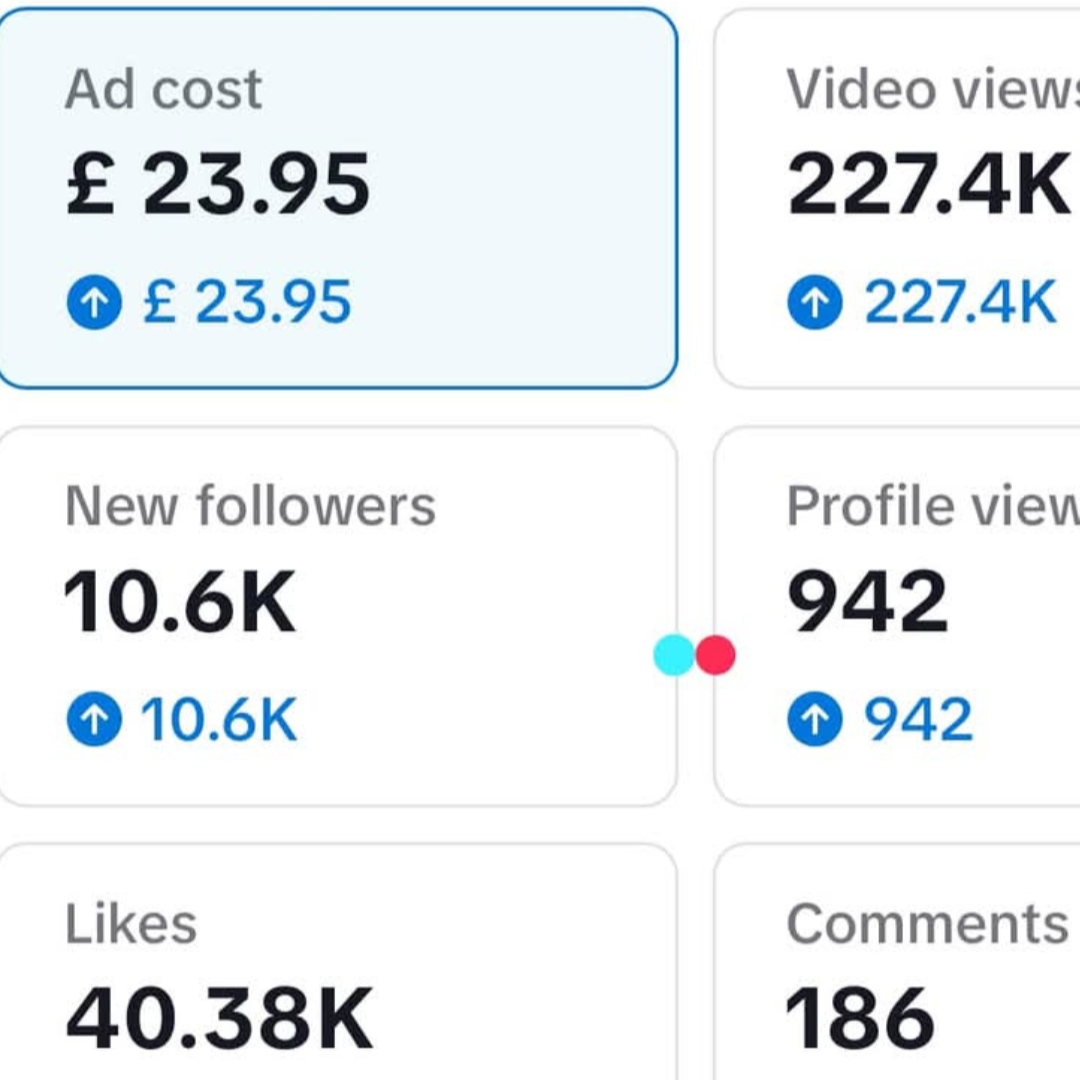Click the red loading dot
The image size is (1080, 1080).
716,655
